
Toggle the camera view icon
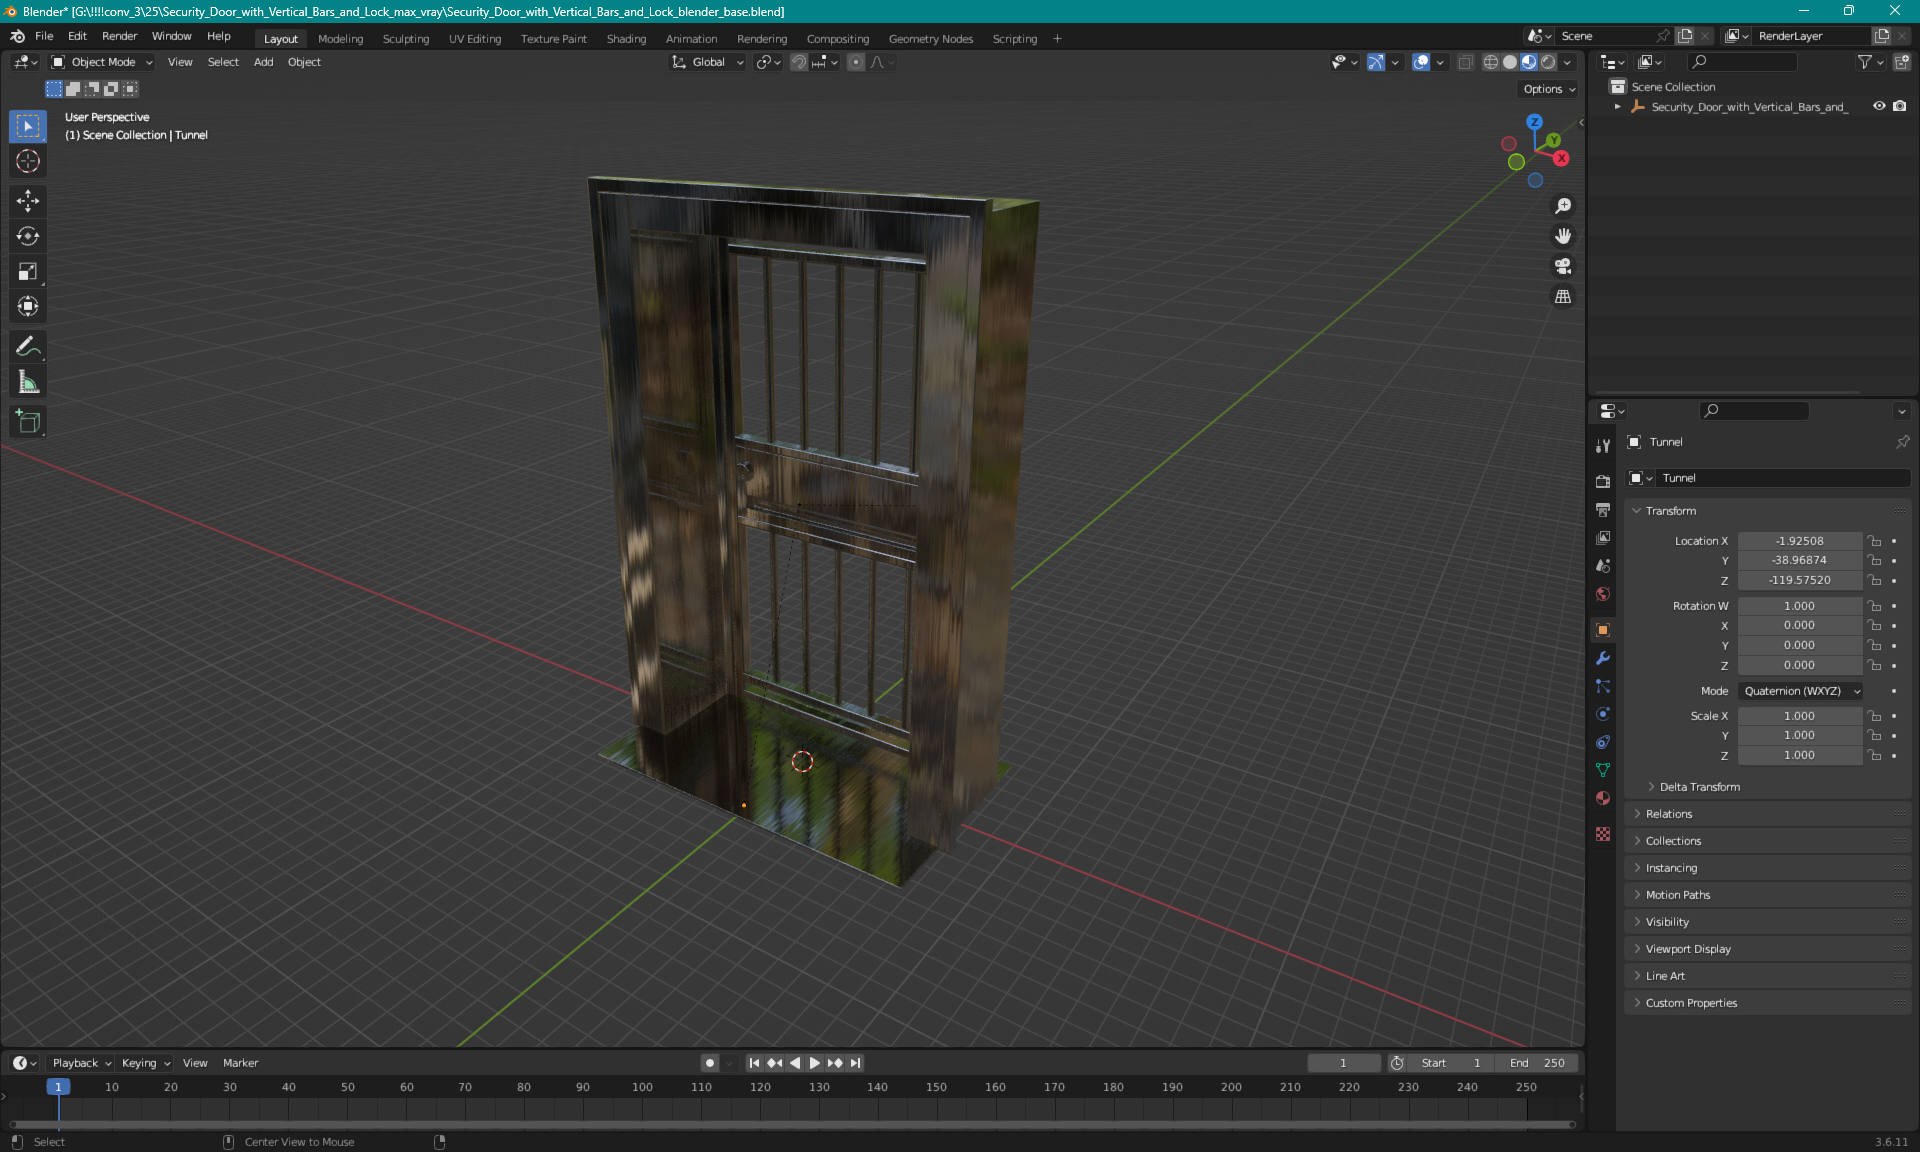[1562, 266]
